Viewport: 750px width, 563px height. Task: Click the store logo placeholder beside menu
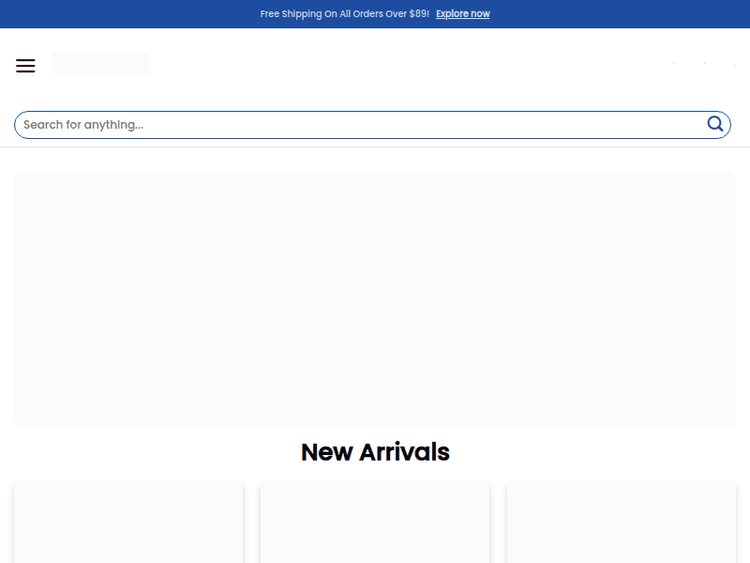100,64
